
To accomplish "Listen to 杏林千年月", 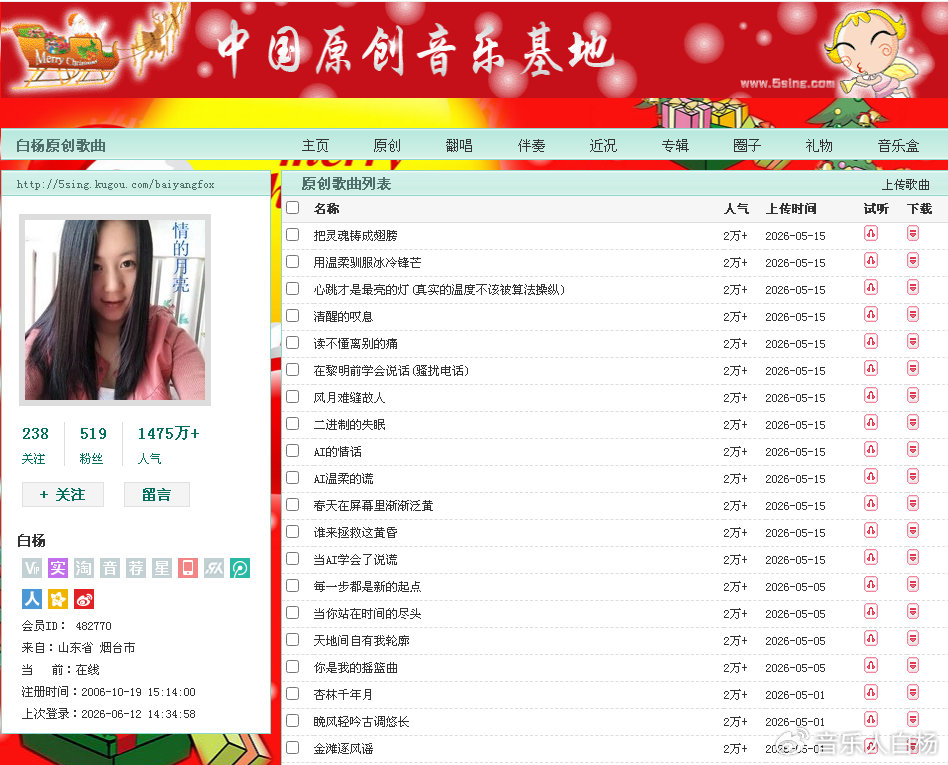I will pyautogui.click(x=871, y=692).
